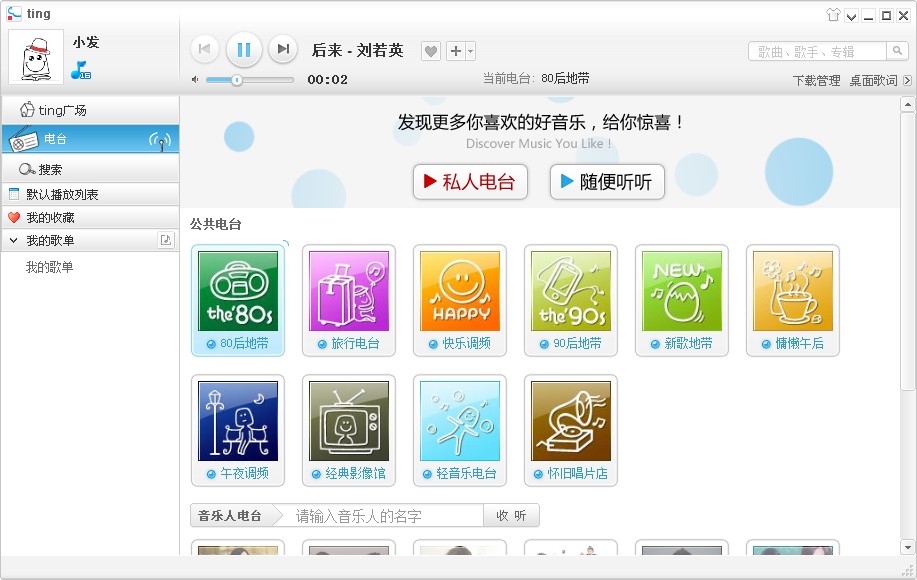Open the skin shirt icon in title bar
Image resolution: width=917 pixels, height=580 pixels.
pyautogui.click(x=833, y=15)
